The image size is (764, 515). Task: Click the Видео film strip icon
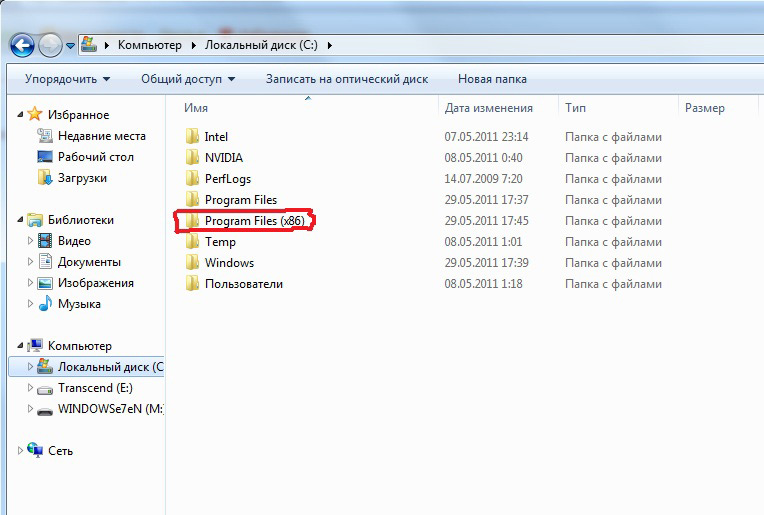(x=45, y=240)
